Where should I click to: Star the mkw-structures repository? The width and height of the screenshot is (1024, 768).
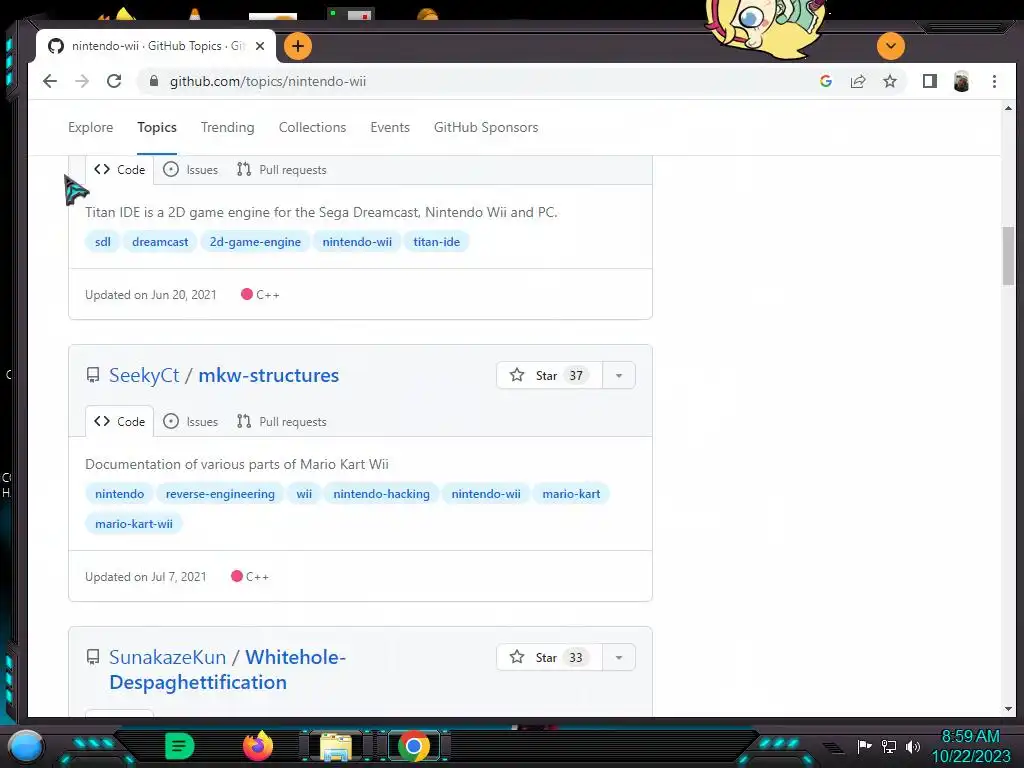(549, 376)
